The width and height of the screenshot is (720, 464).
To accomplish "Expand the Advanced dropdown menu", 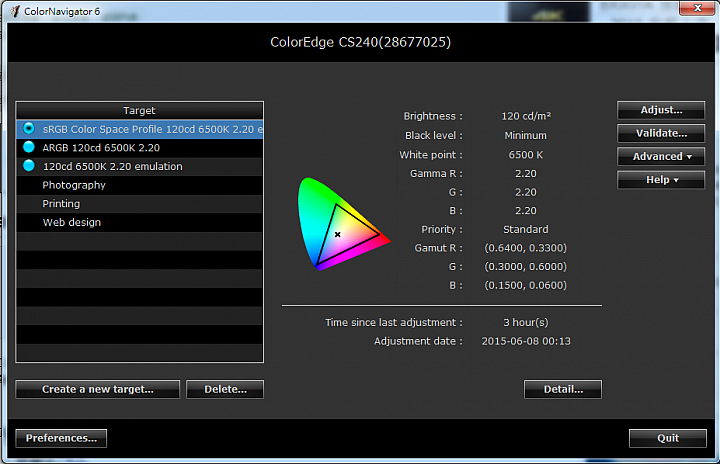I will coord(661,157).
